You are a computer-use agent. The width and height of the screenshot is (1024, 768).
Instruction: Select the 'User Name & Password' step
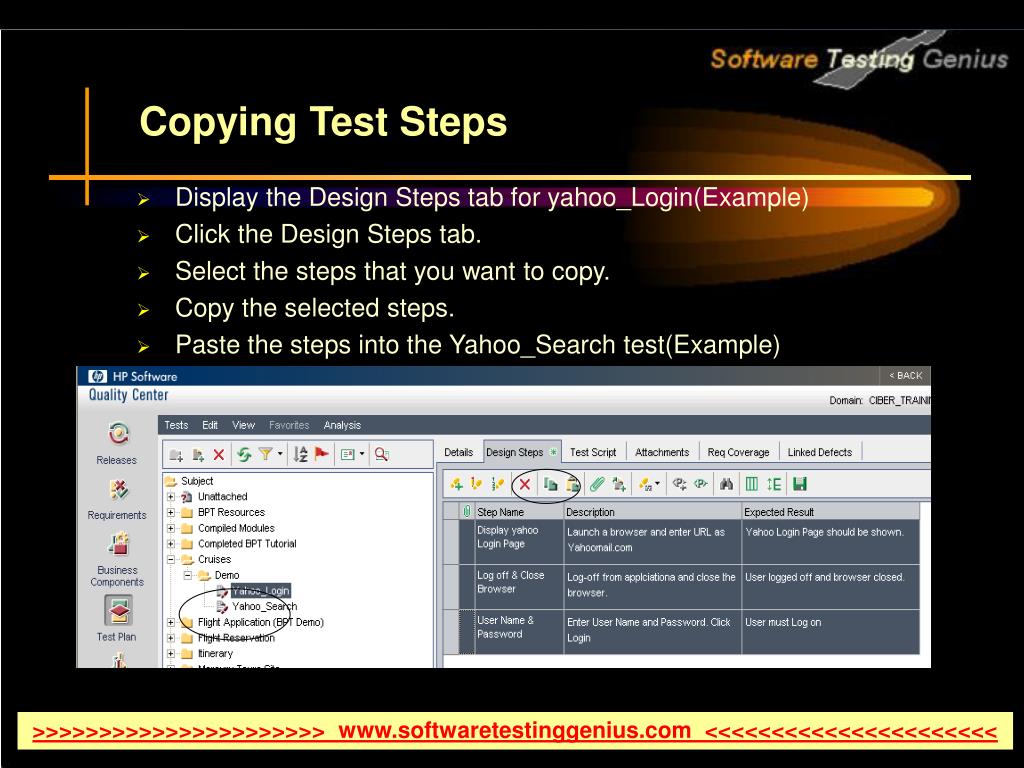(x=681, y=632)
